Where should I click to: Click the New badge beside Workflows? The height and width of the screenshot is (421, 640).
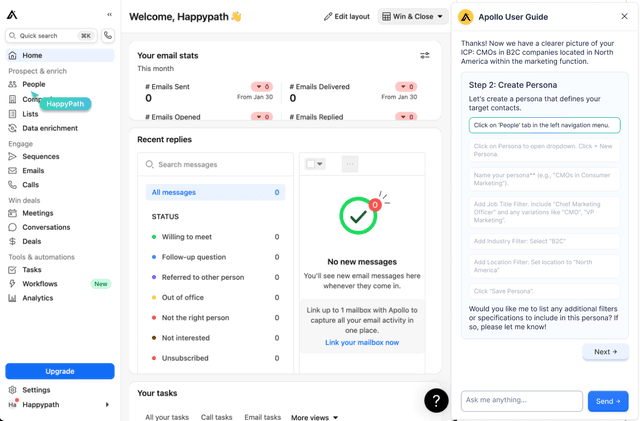click(101, 284)
